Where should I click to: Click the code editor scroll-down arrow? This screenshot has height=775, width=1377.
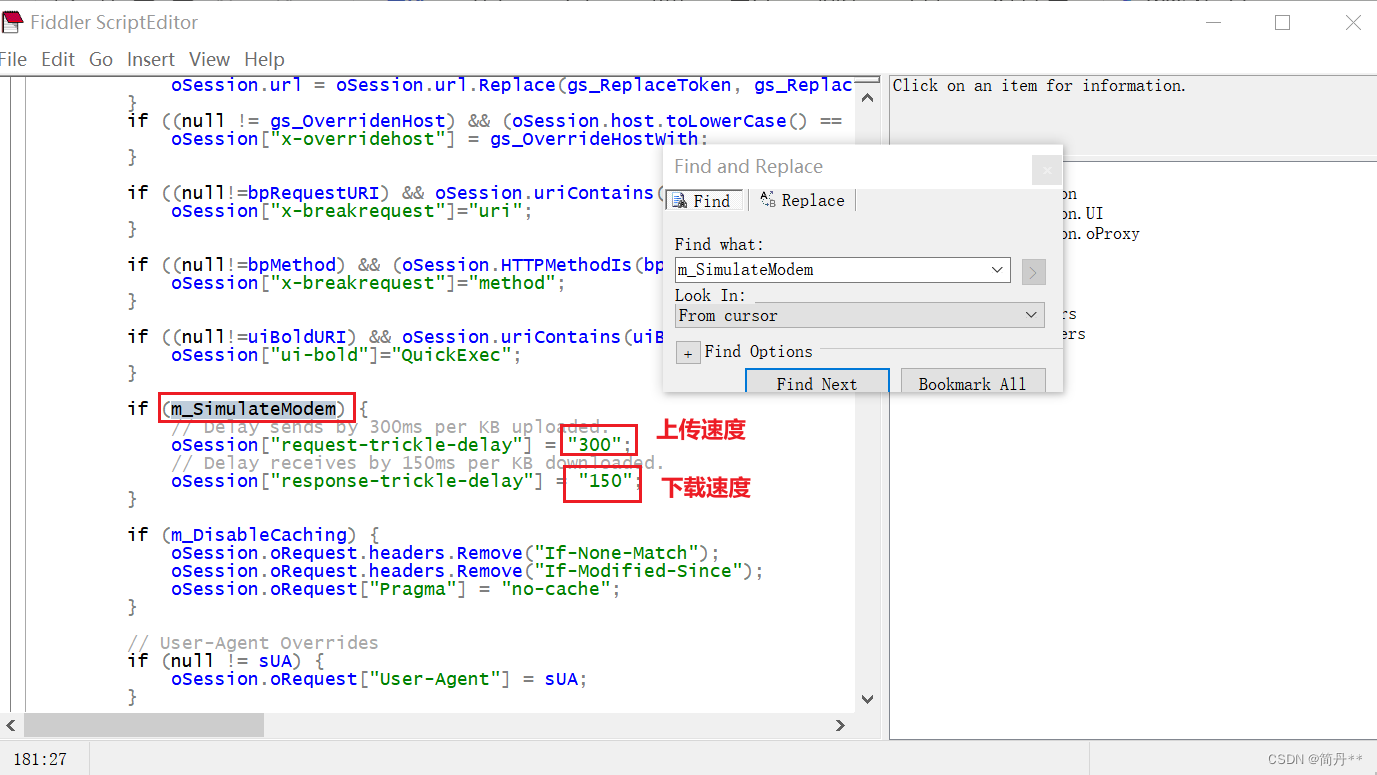pyautogui.click(x=867, y=699)
